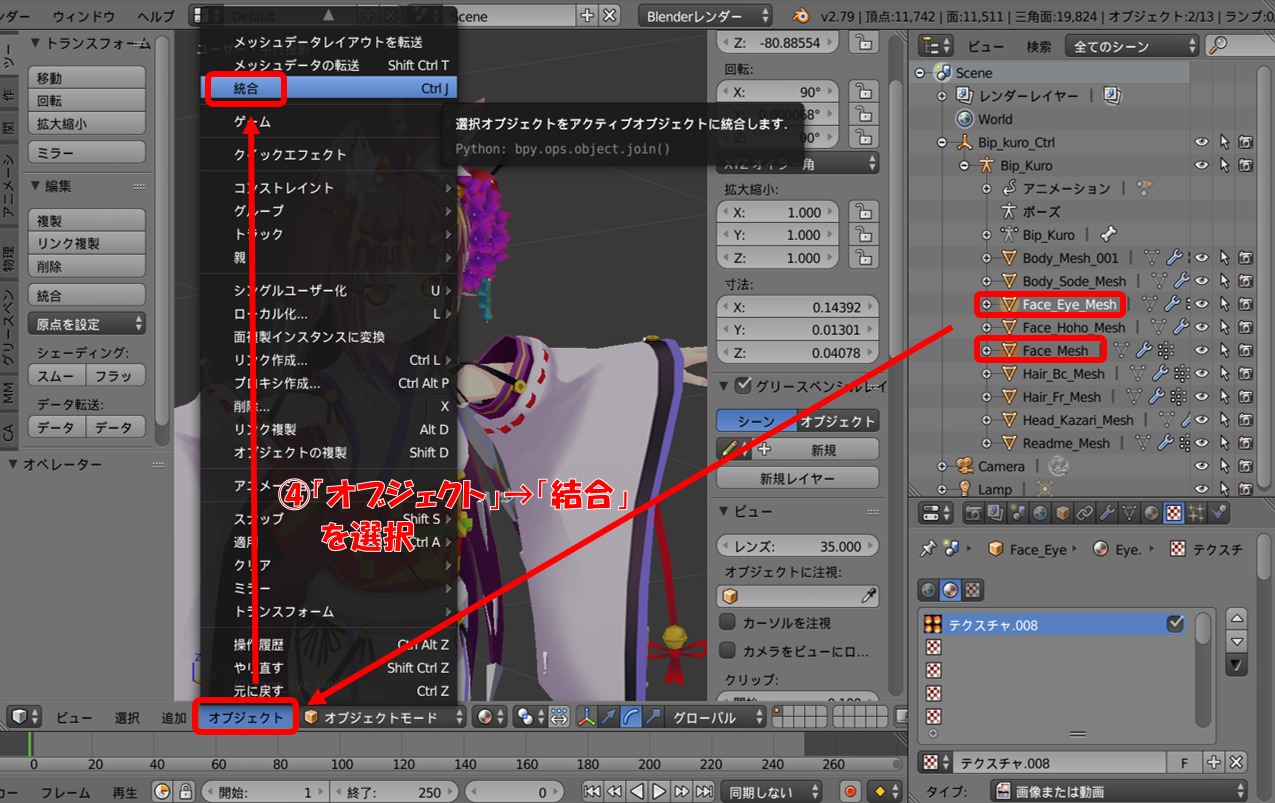Image resolution: width=1275 pixels, height=803 pixels.
Task: Select the rotate manipulator arc icon
Action: point(631,717)
